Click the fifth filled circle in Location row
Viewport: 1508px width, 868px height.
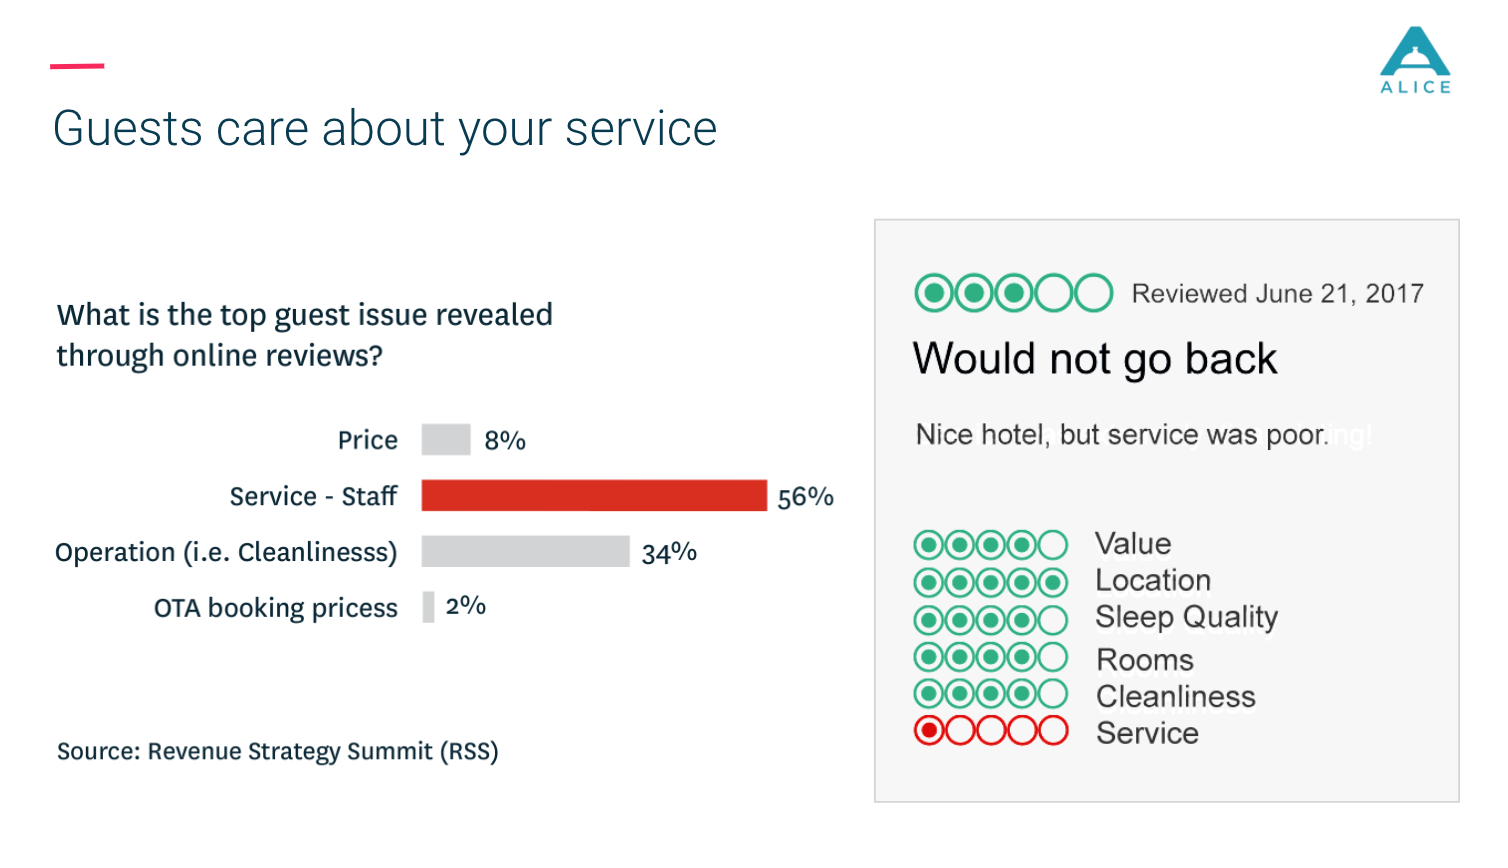[x=1052, y=582]
